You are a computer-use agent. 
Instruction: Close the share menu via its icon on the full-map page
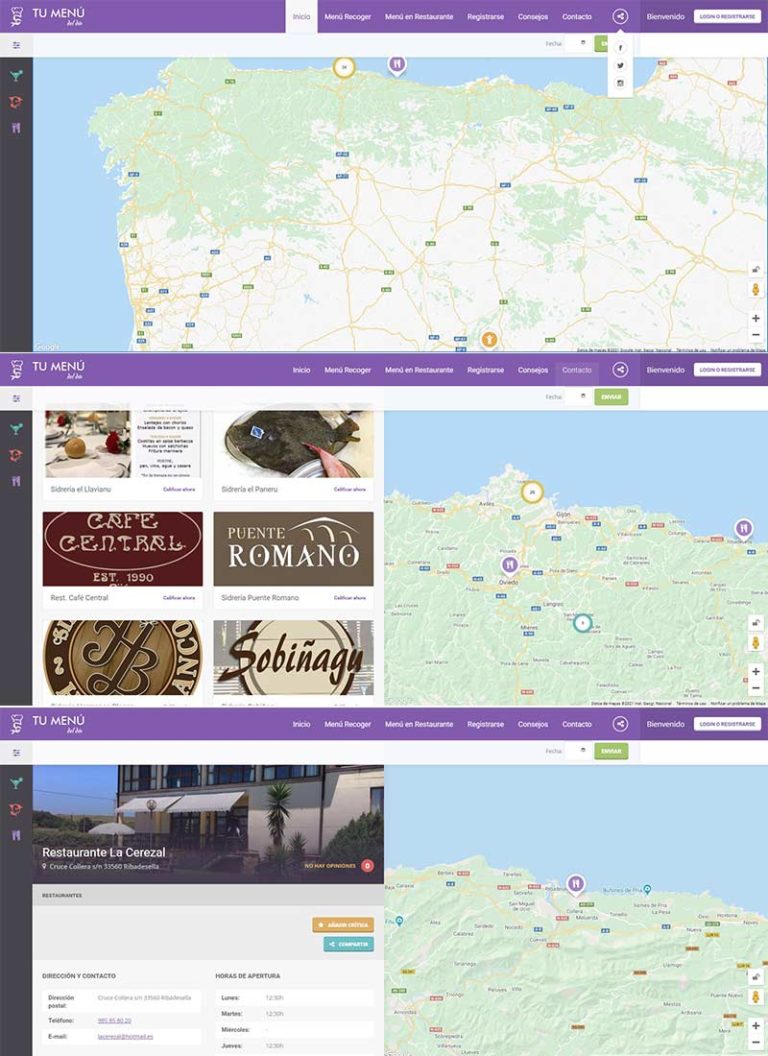620,16
